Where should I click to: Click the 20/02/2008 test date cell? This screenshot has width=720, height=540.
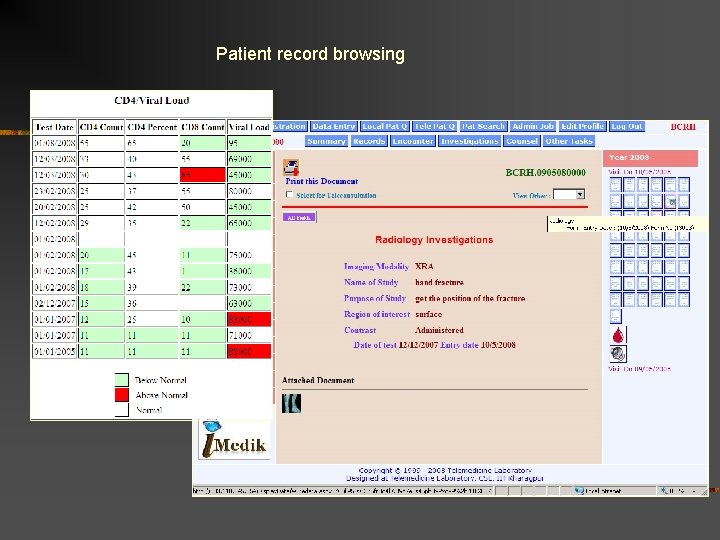click(x=54, y=207)
